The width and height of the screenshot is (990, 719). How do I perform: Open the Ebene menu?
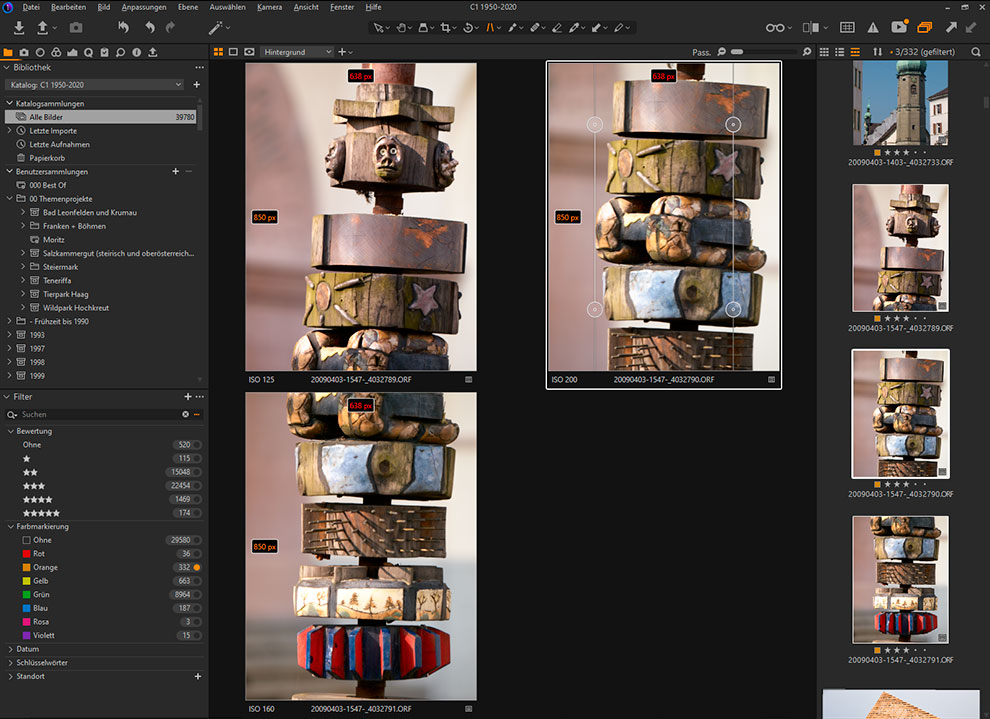(188, 7)
